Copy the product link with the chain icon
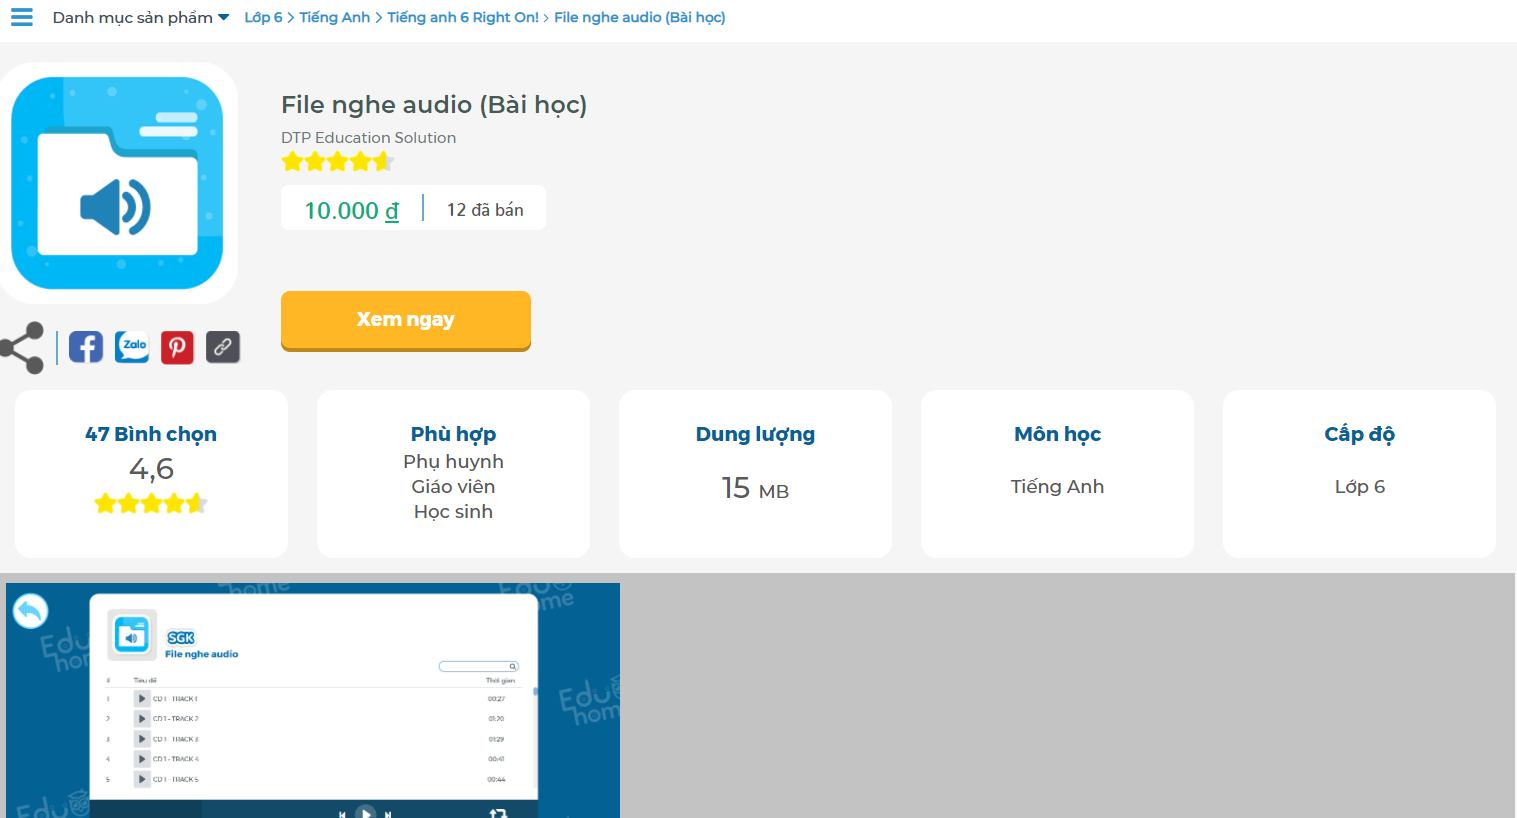Viewport: 1517px width, 818px height. pos(223,347)
